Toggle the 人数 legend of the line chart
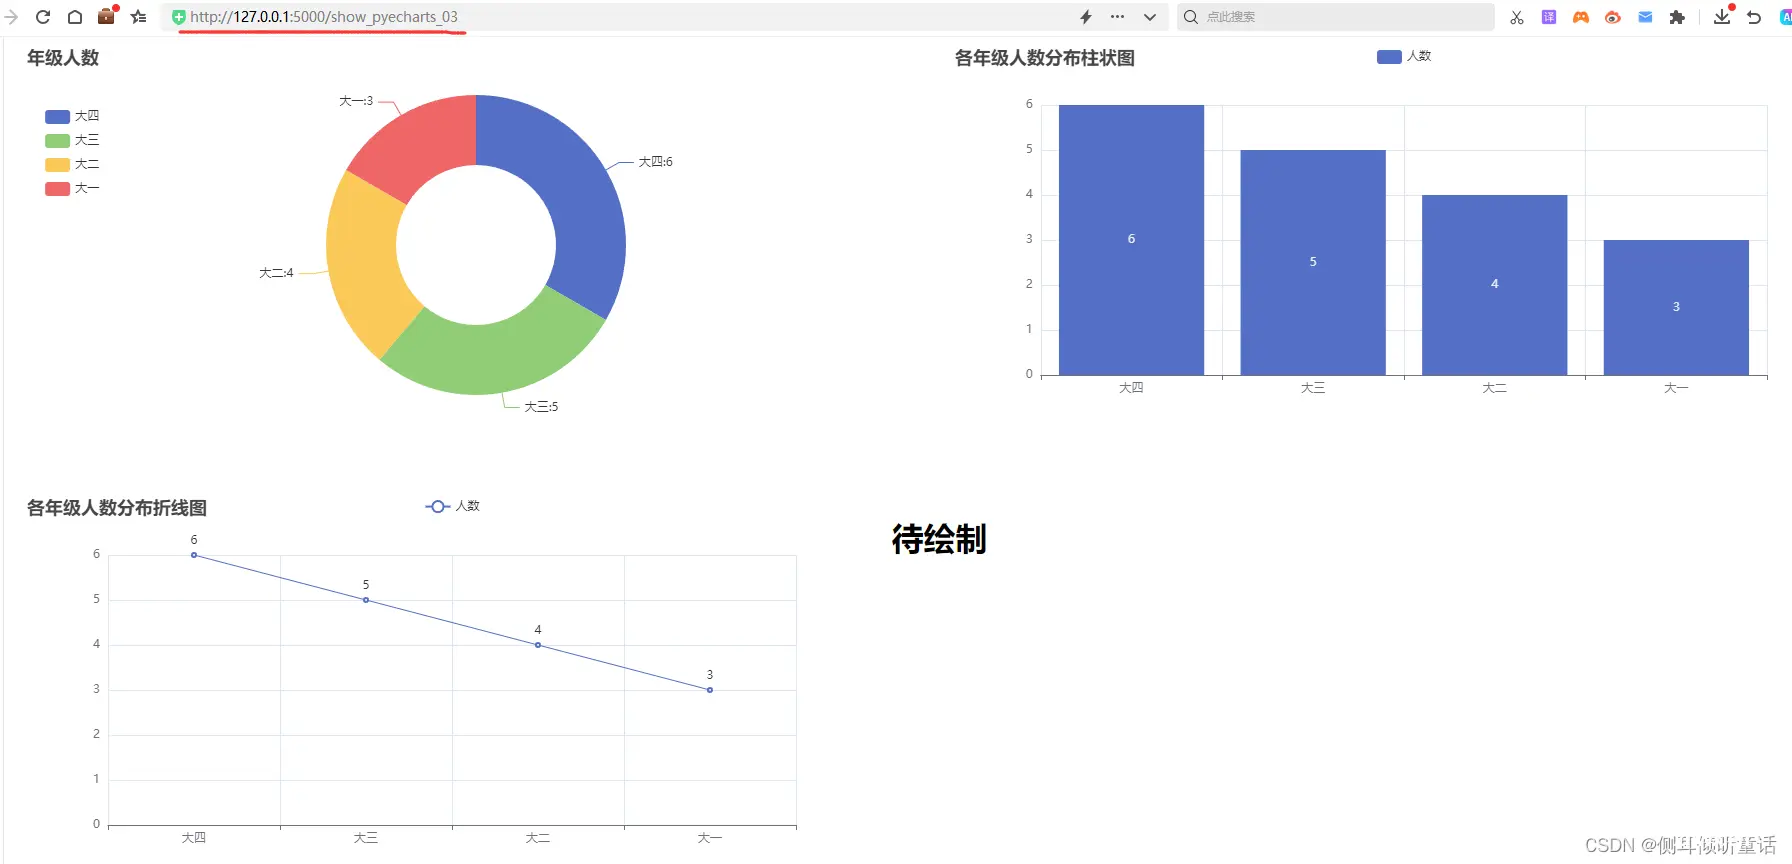 tap(453, 506)
